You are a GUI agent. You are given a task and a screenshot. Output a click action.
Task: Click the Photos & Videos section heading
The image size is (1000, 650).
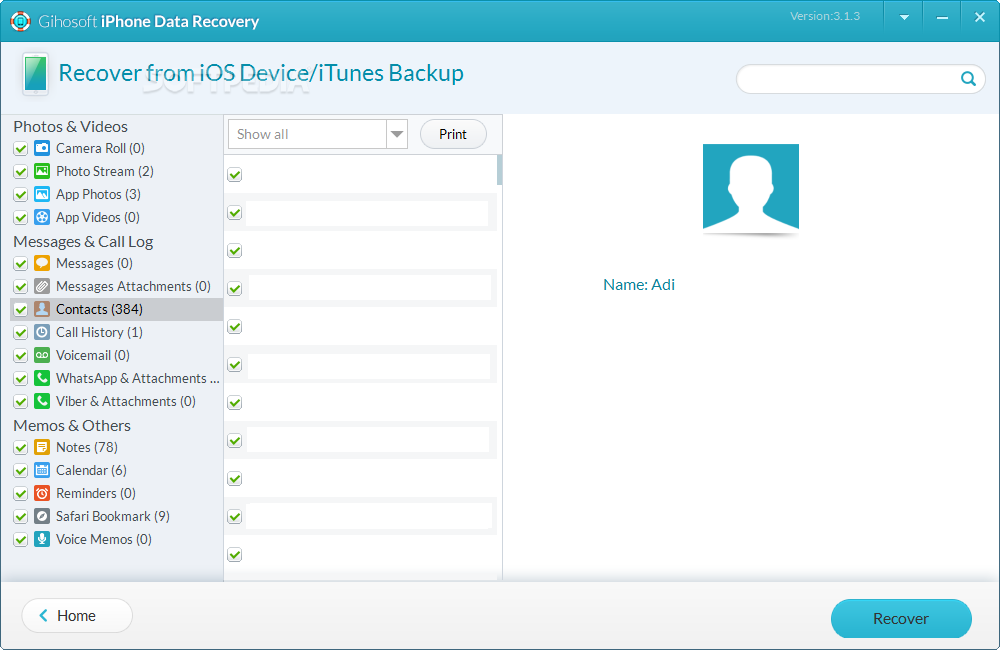tap(70, 126)
